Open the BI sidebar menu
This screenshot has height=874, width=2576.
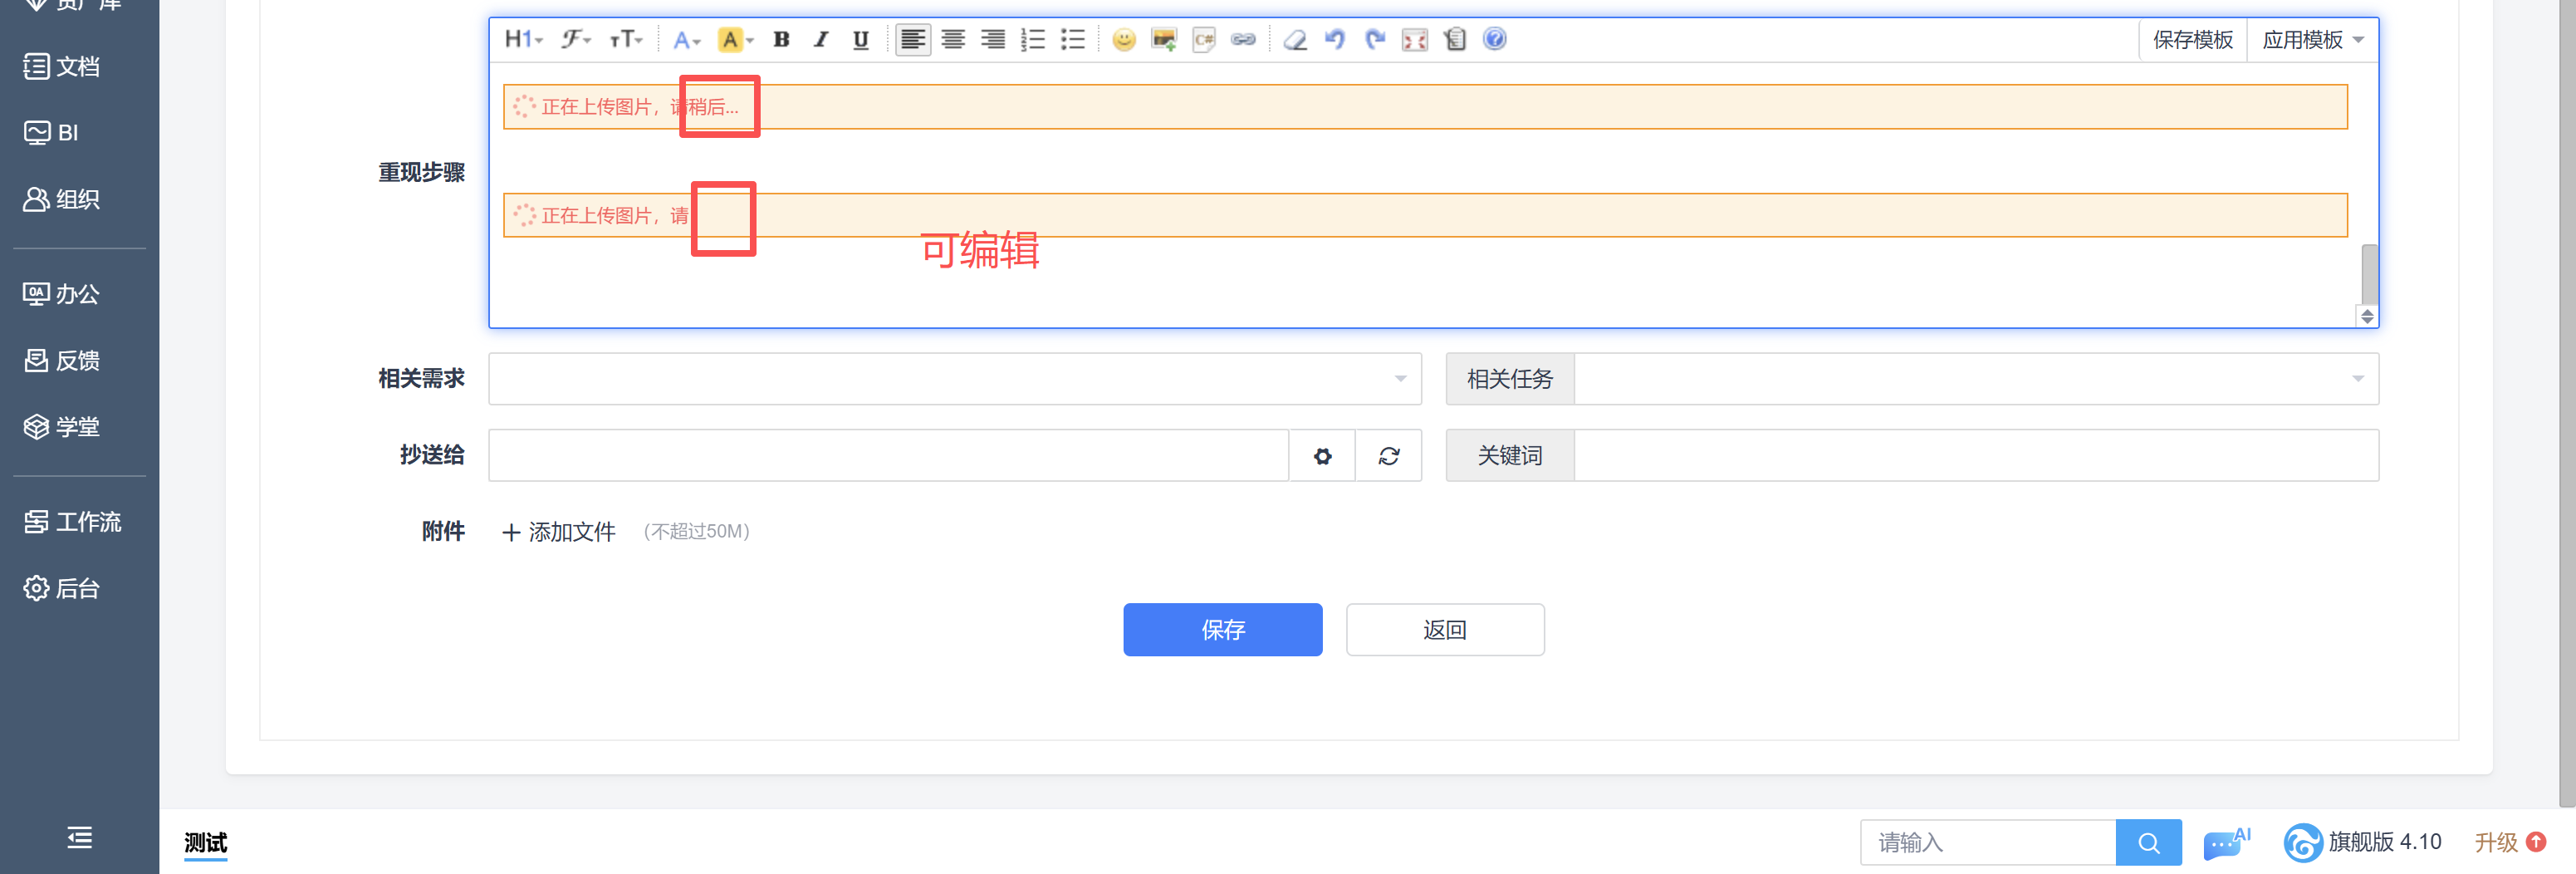[52, 132]
